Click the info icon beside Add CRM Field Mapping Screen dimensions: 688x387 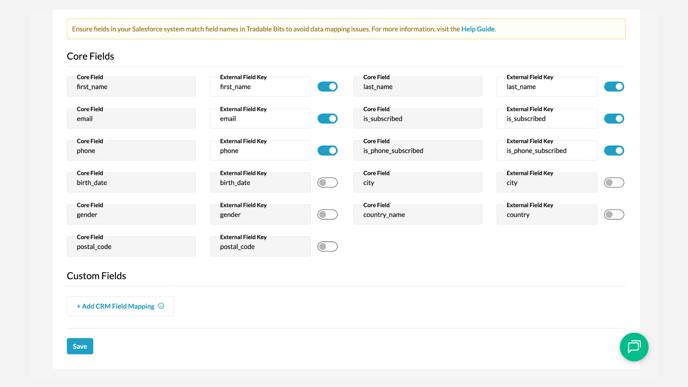pyautogui.click(x=161, y=306)
